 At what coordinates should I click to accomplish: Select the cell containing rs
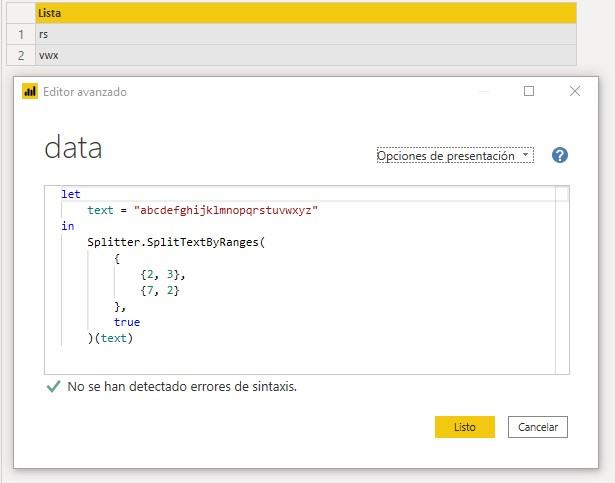(300, 35)
